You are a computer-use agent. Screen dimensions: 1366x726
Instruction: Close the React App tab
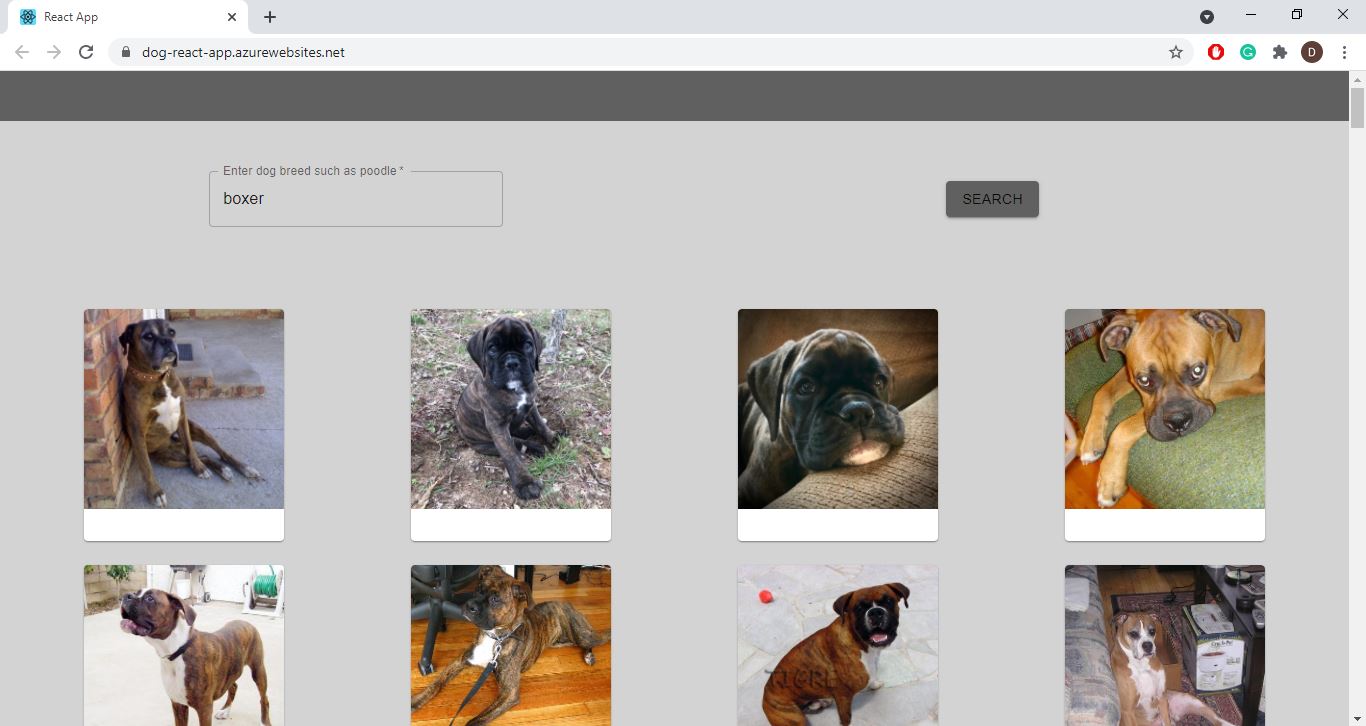click(232, 17)
